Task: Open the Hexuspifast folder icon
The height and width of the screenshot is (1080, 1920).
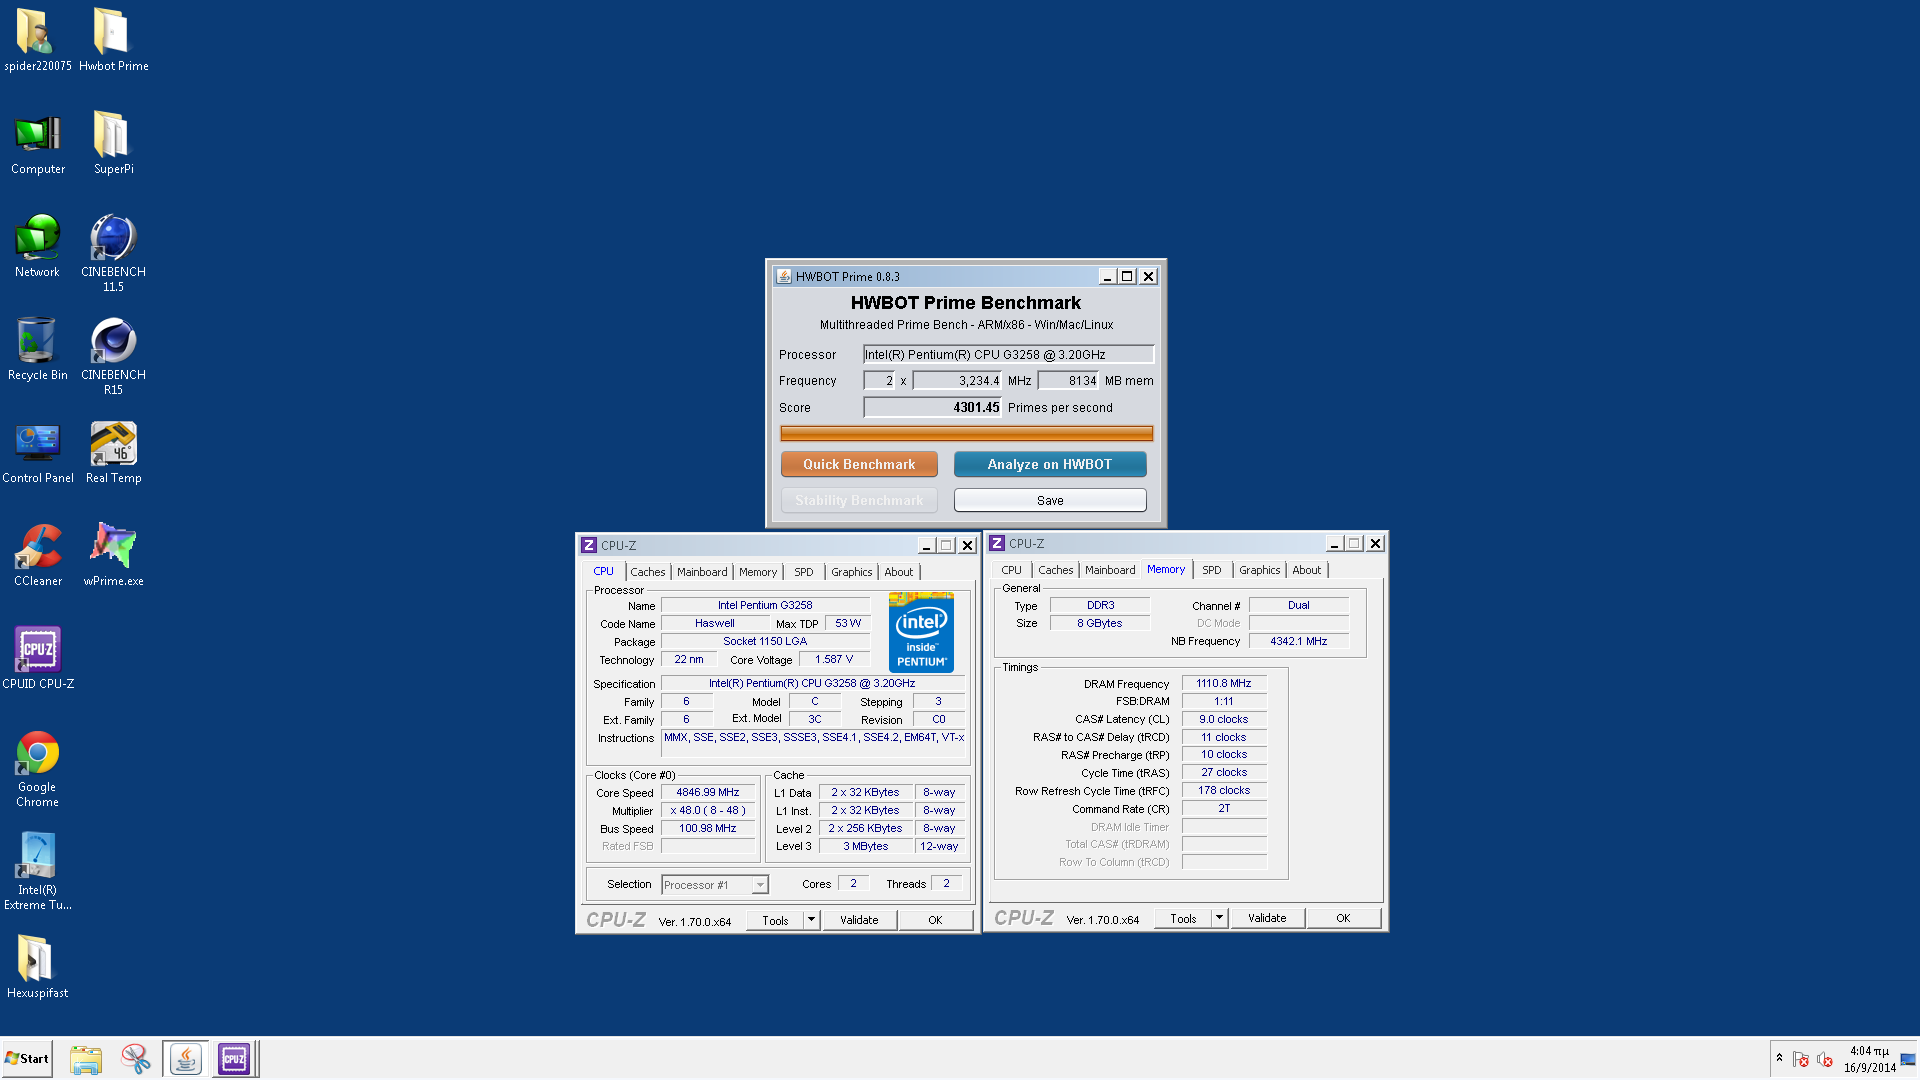Action: [x=37, y=966]
